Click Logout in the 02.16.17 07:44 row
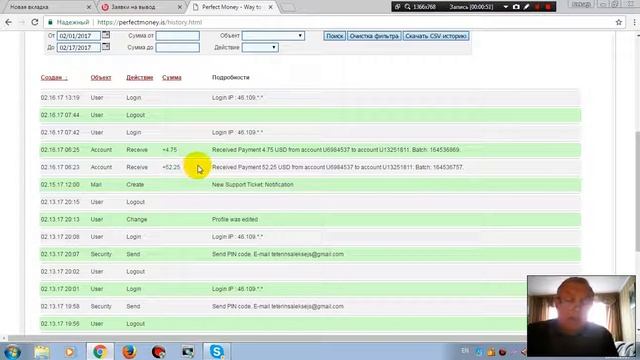 [136, 115]
